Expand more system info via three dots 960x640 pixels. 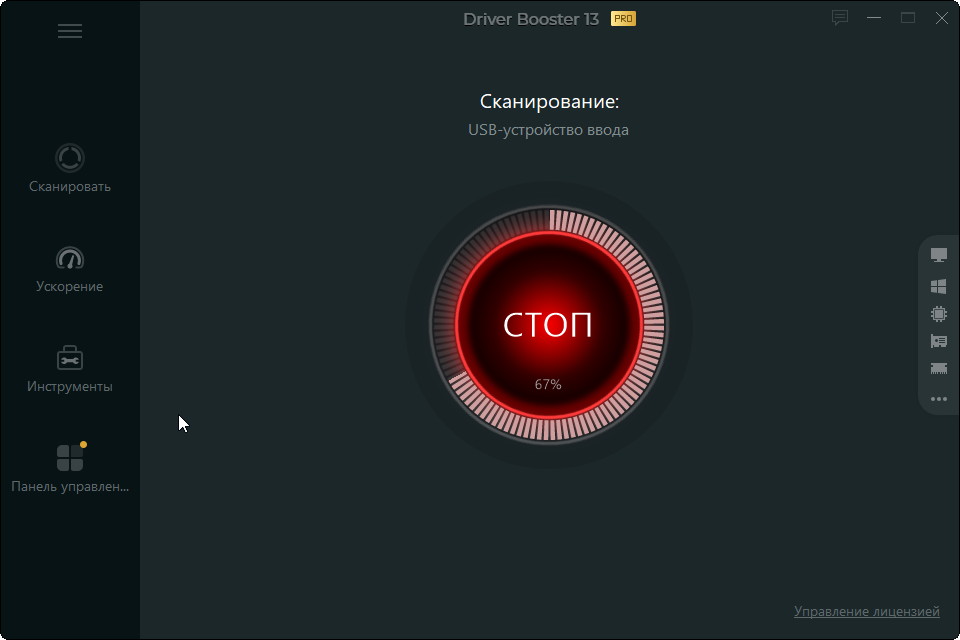[x=938, y=399]
